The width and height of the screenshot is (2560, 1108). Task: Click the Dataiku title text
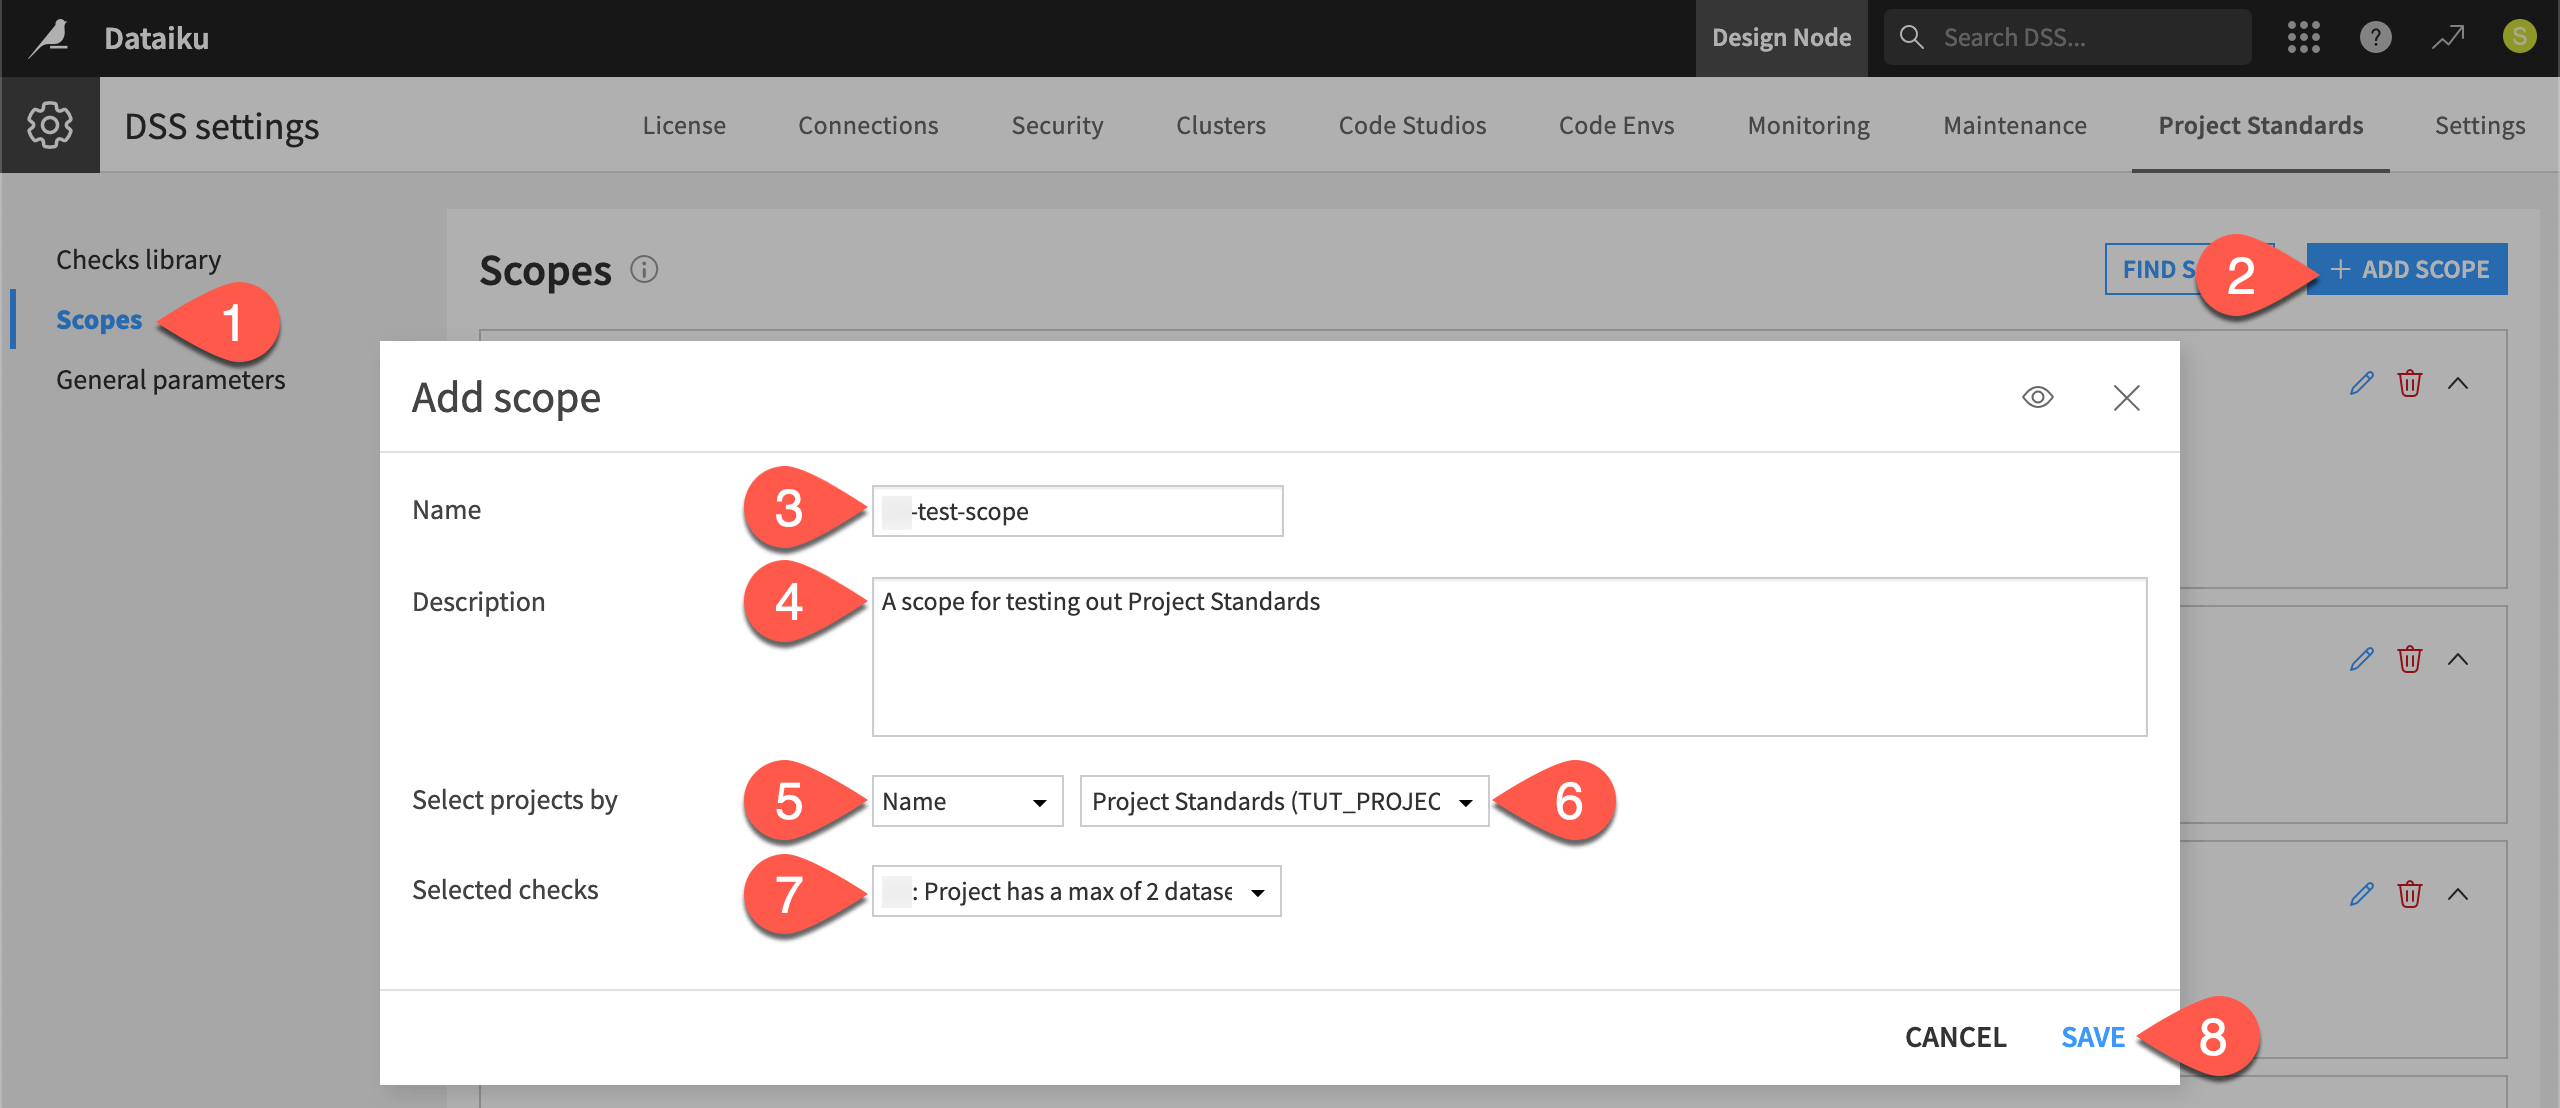tap(156, 38)
